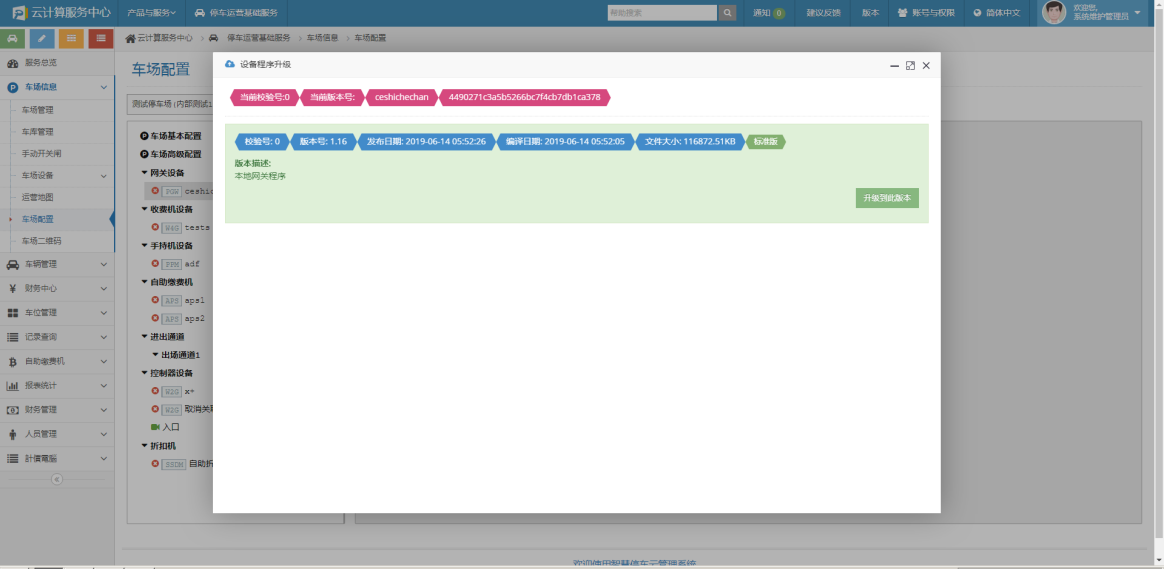Minimize the 设备程序升级 dialog
The height and width of the screenshot is (569, 1164).
click(895, 65)
